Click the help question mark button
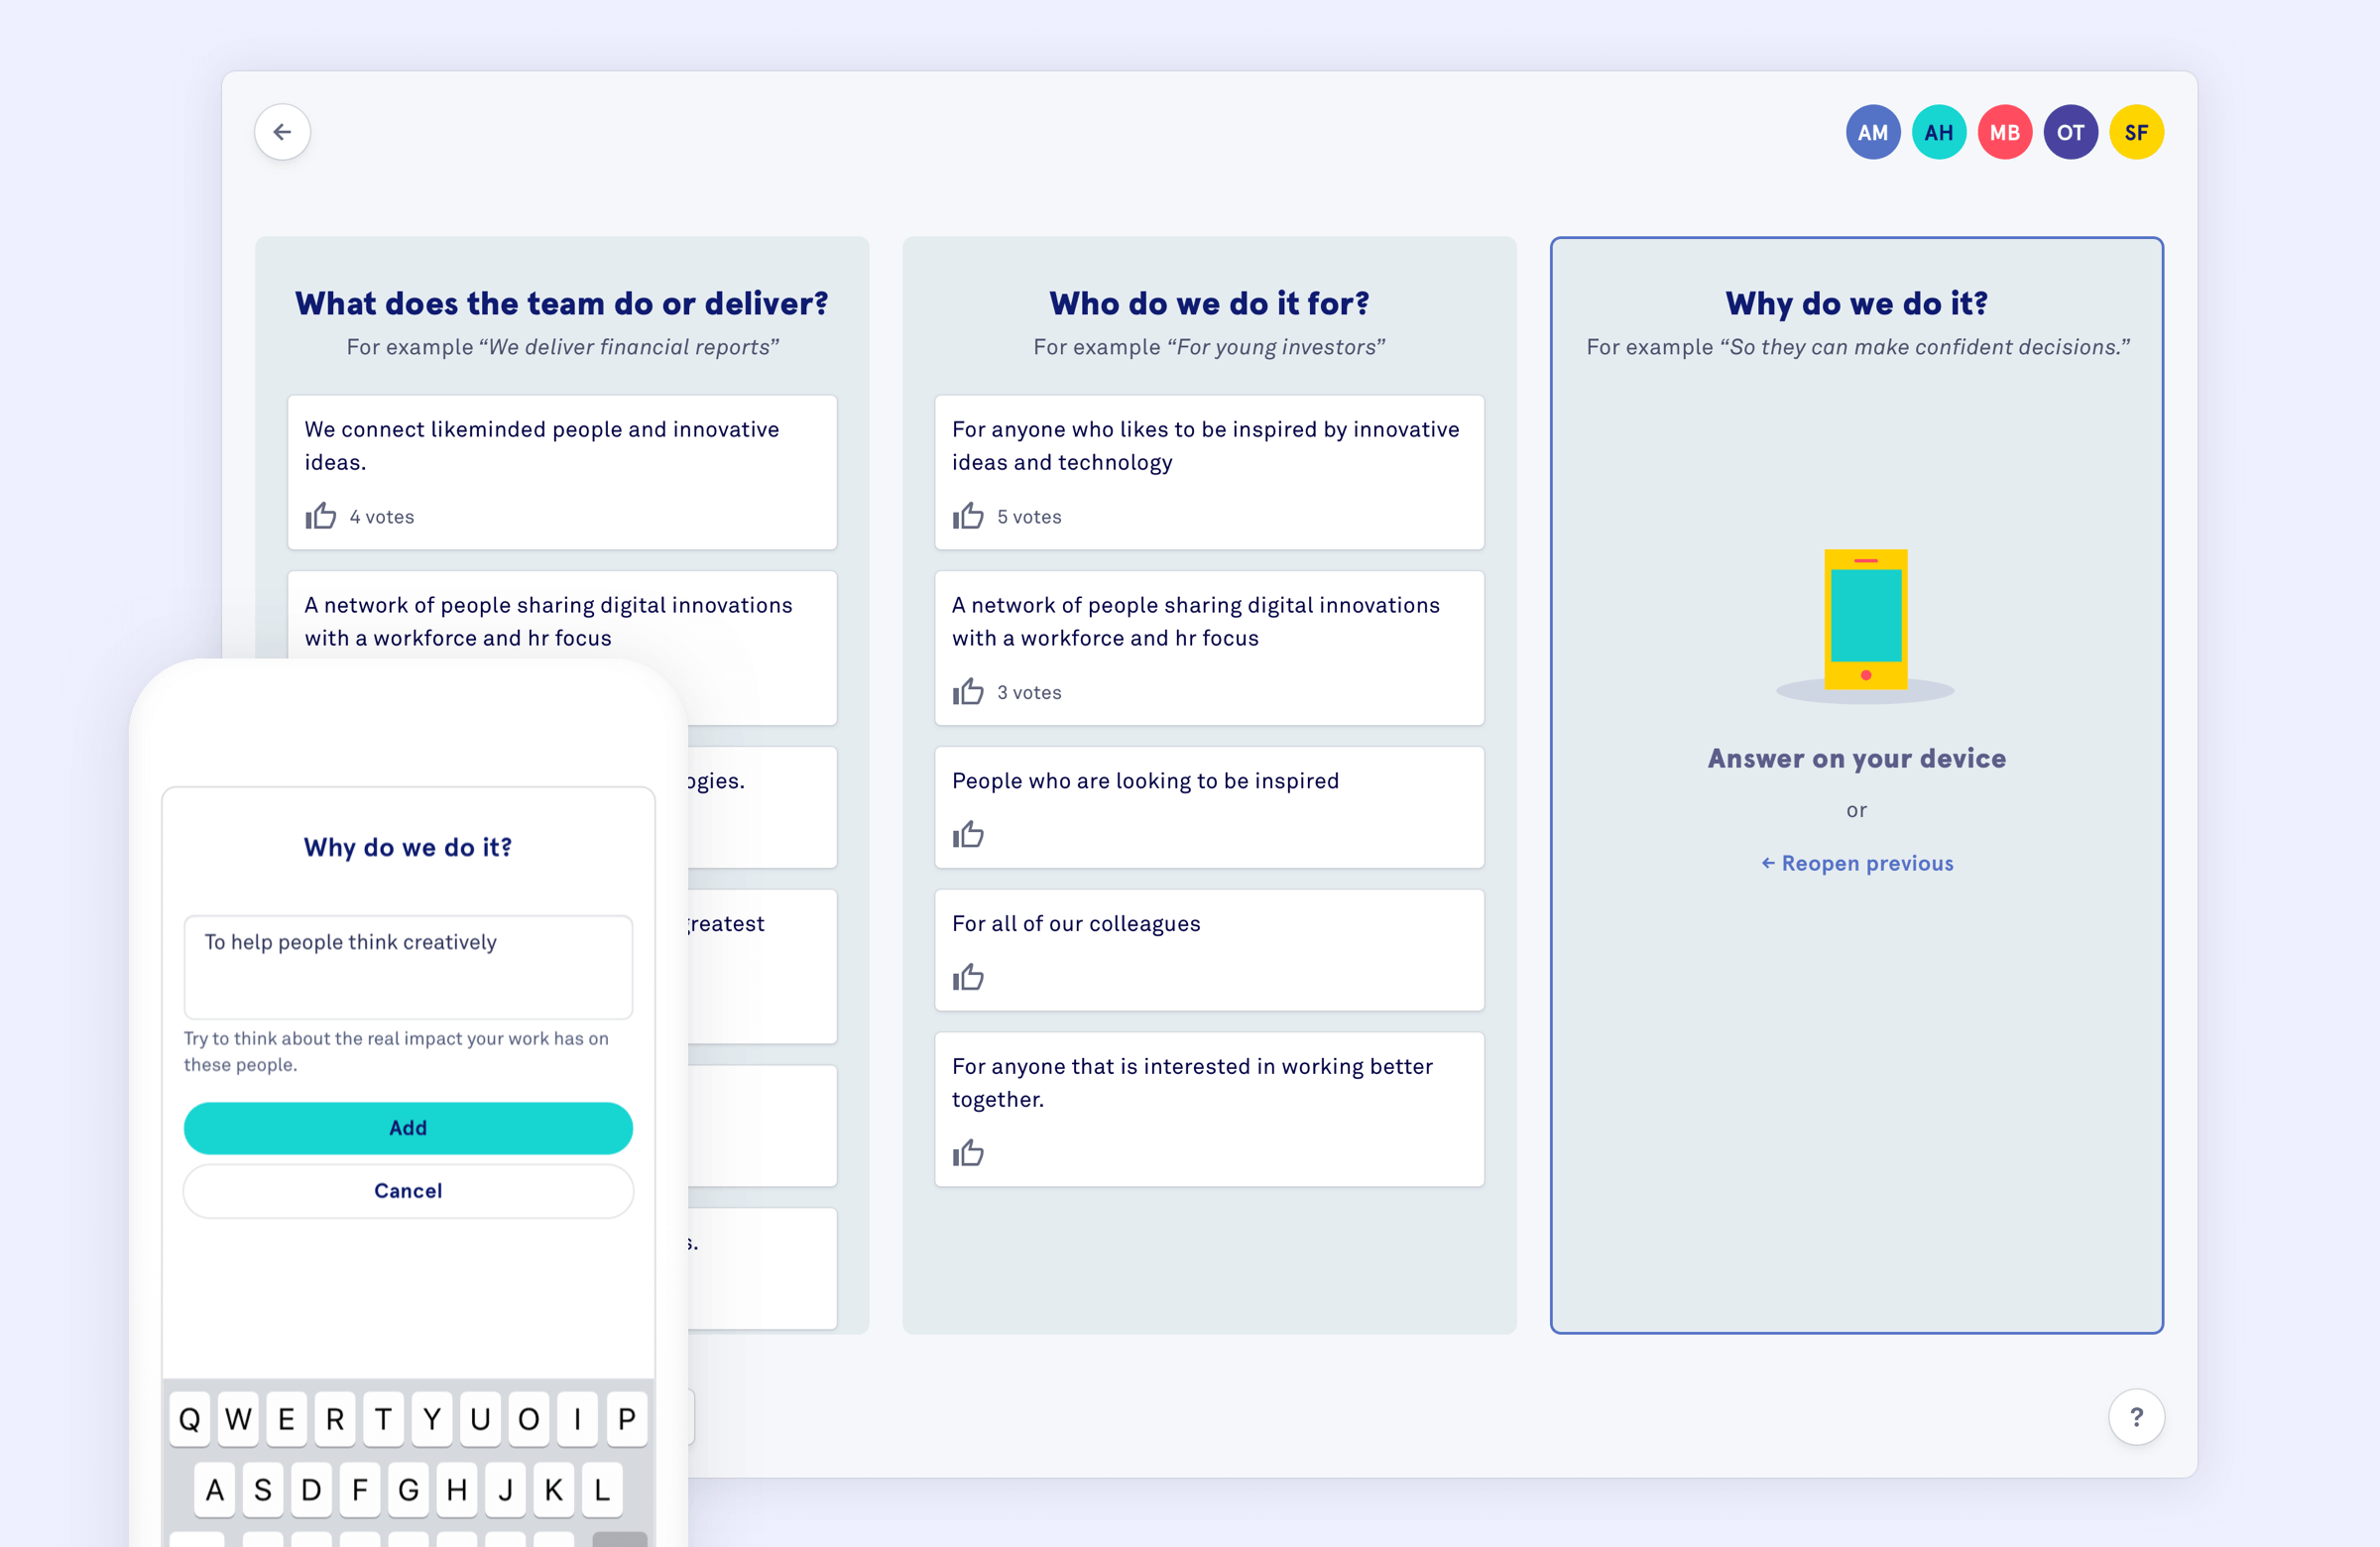The width and height of the screenshot is (2380, 1547). point(2139,1417)
